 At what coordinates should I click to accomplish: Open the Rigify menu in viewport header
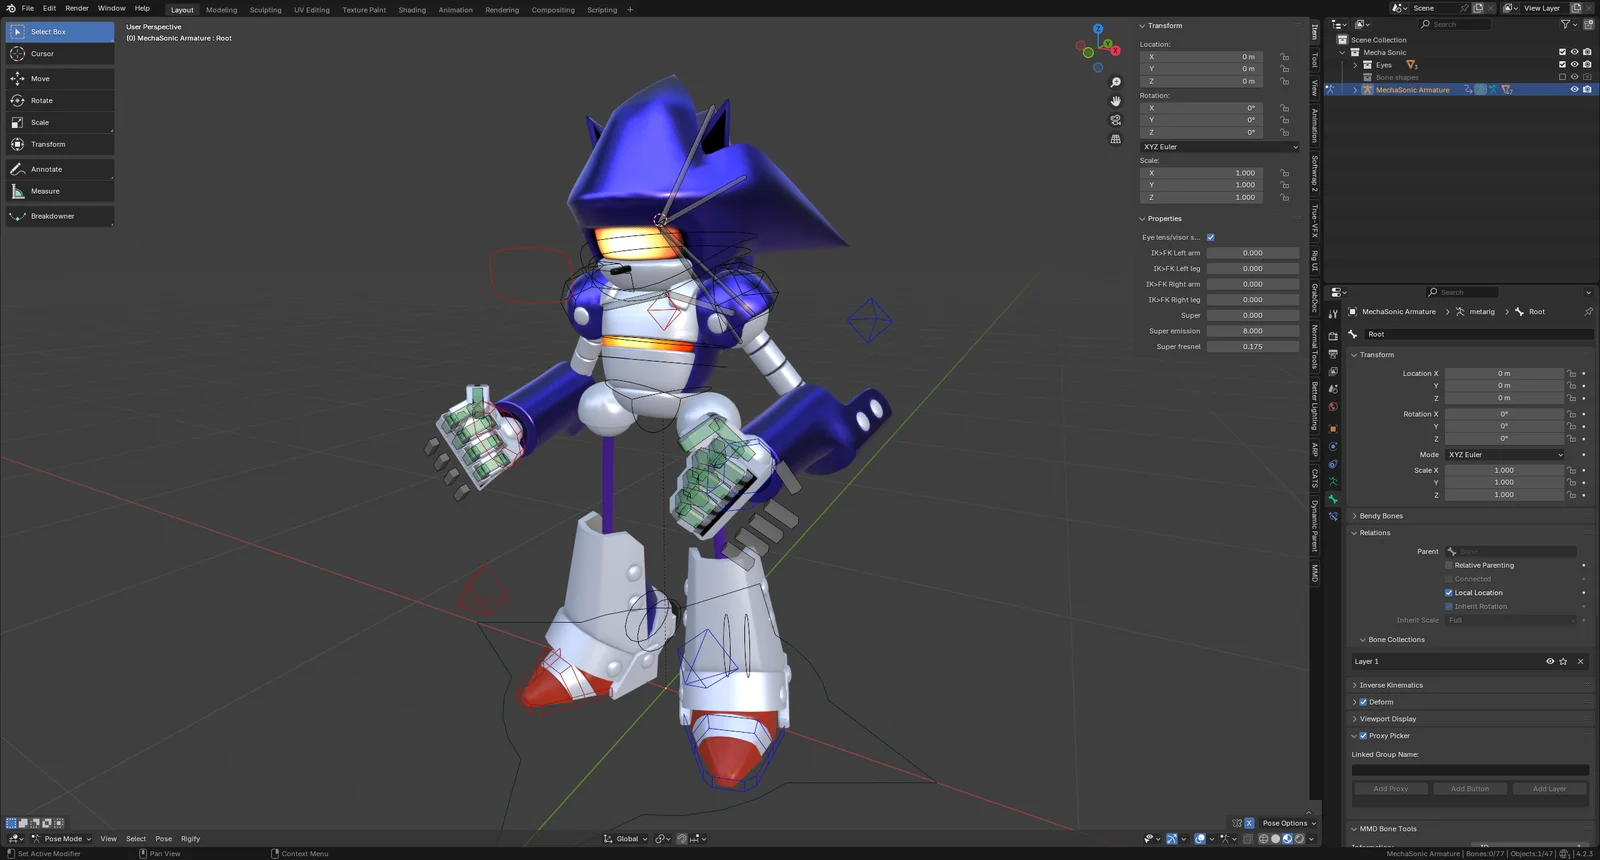tap(190, 839)
